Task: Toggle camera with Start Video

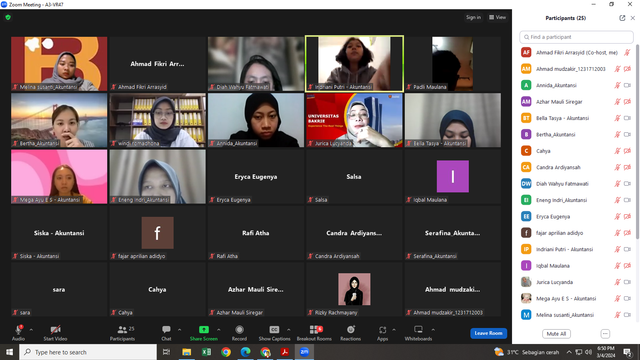Action: coord(56,333)
